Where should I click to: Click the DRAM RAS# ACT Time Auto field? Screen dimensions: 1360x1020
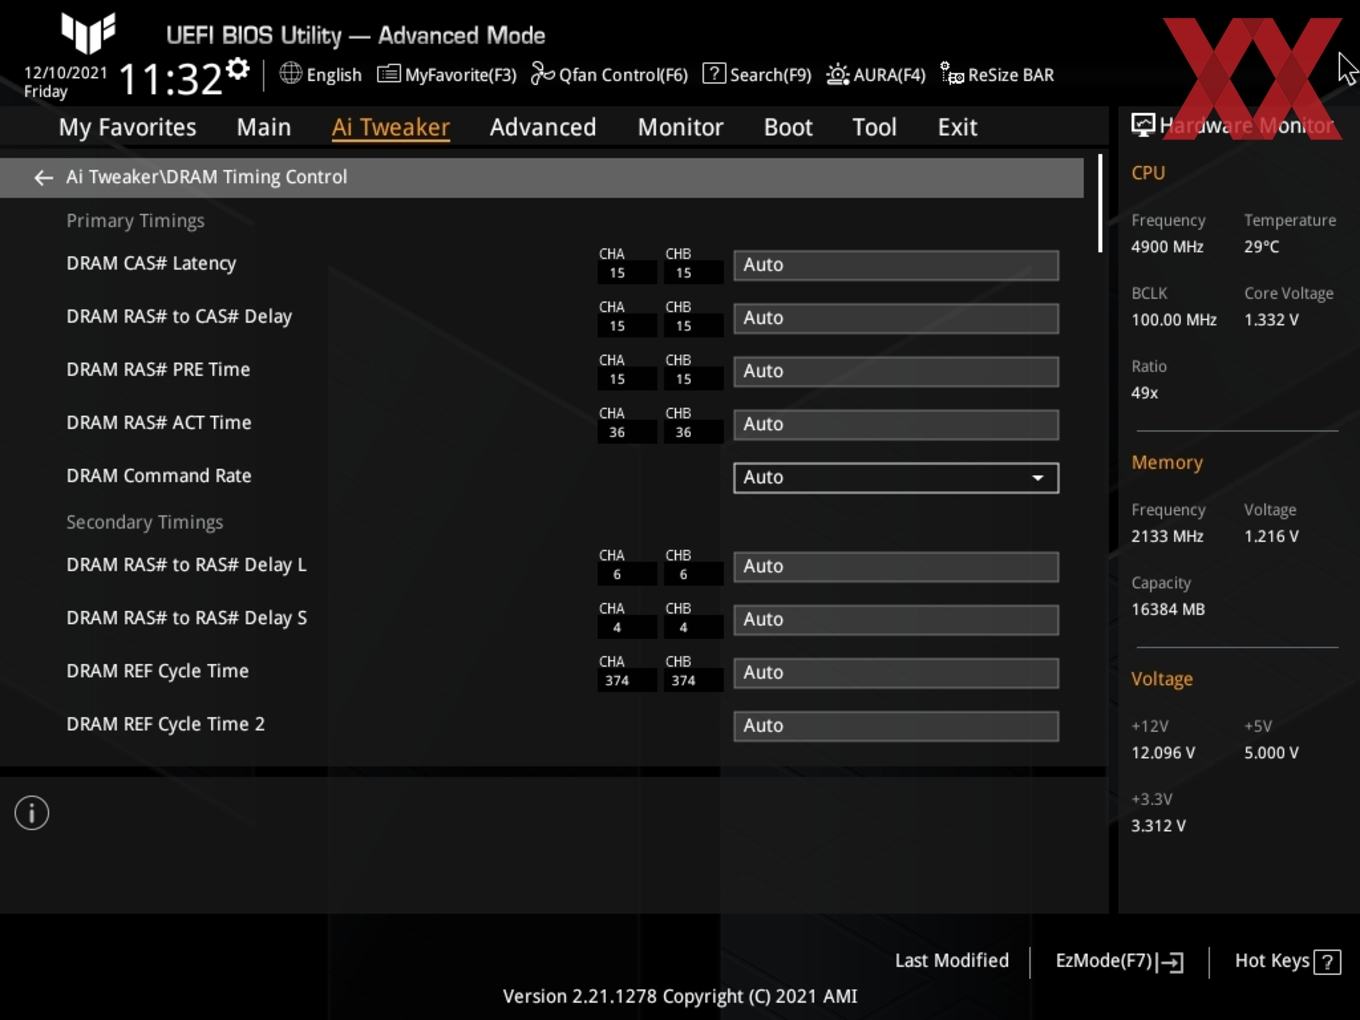(x=896, y=424)
